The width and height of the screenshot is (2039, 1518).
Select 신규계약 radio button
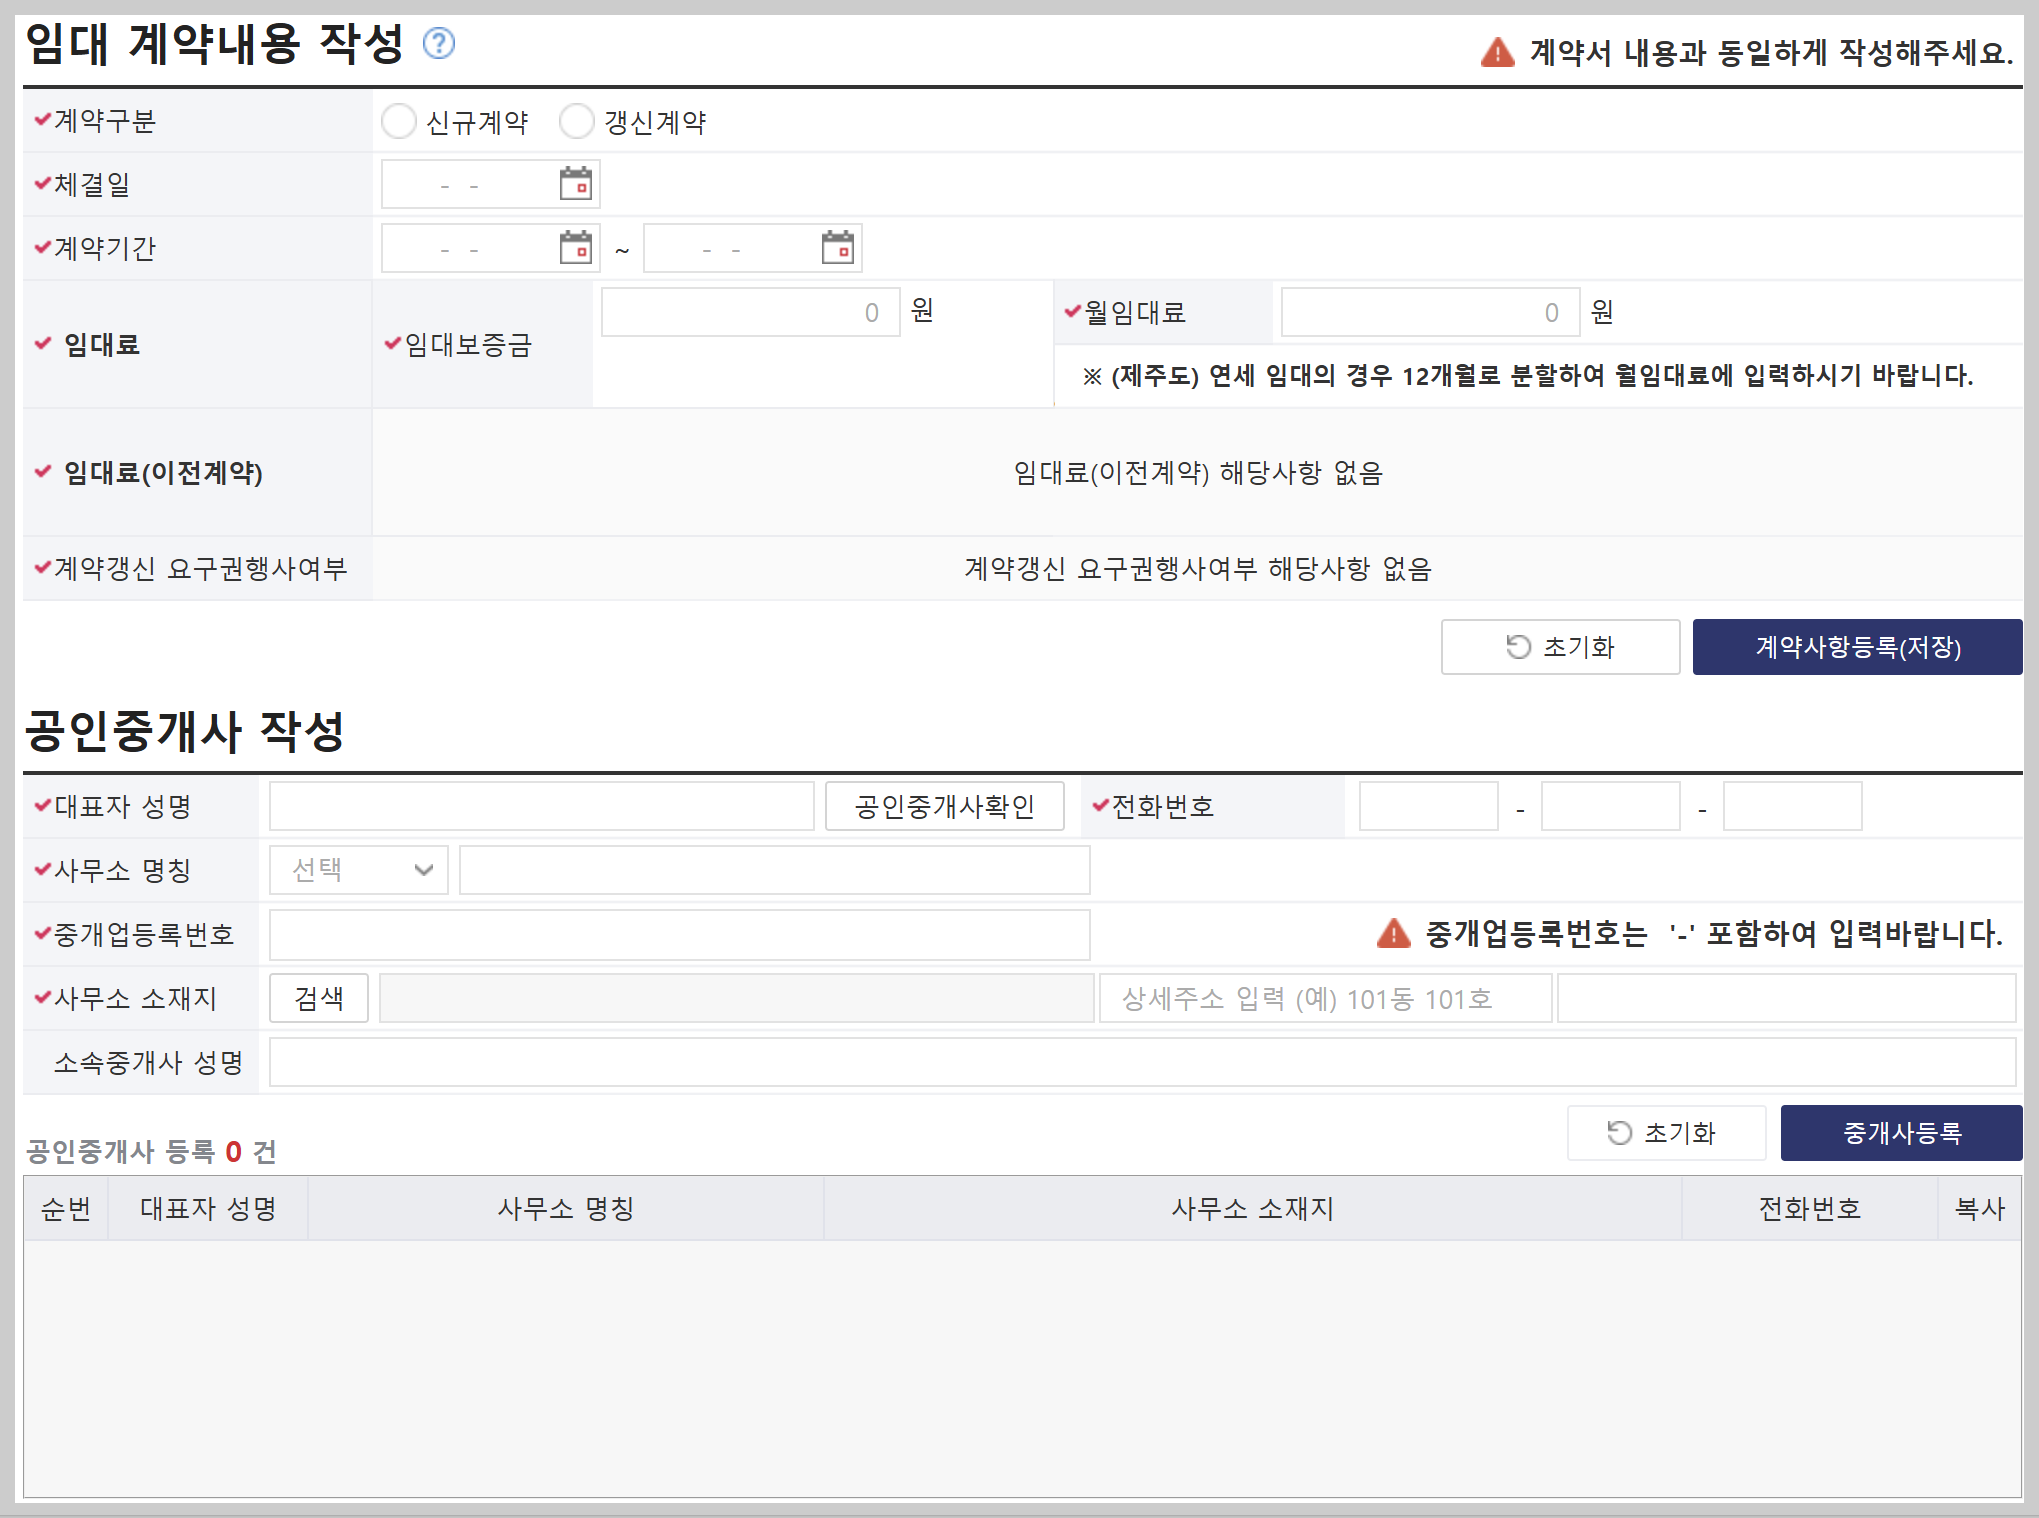pyautogui.click(x=399, y=122)
